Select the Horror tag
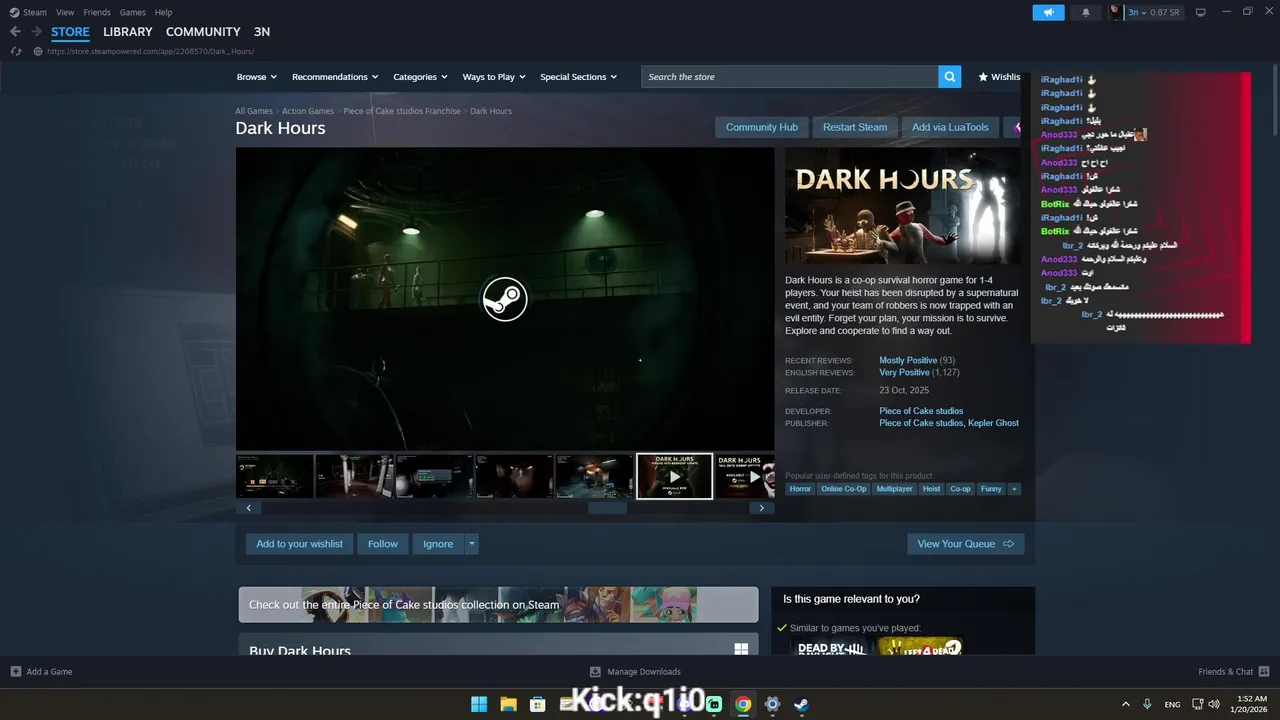 click(800, 489)
